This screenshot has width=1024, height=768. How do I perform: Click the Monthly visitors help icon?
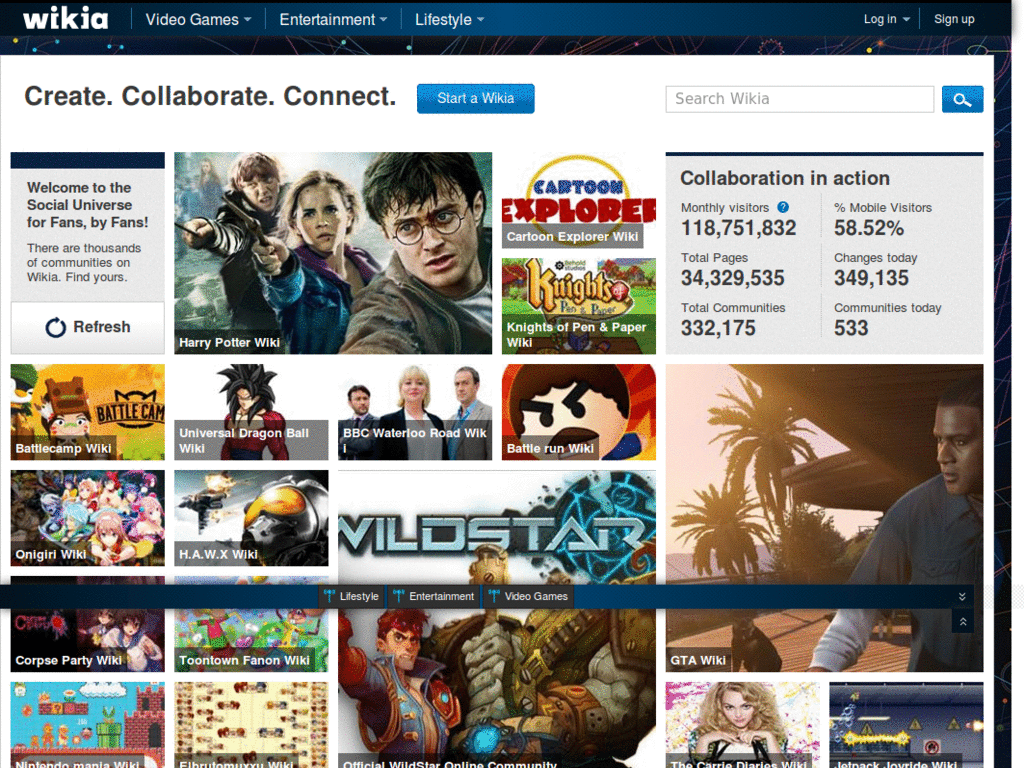point(782,207)
